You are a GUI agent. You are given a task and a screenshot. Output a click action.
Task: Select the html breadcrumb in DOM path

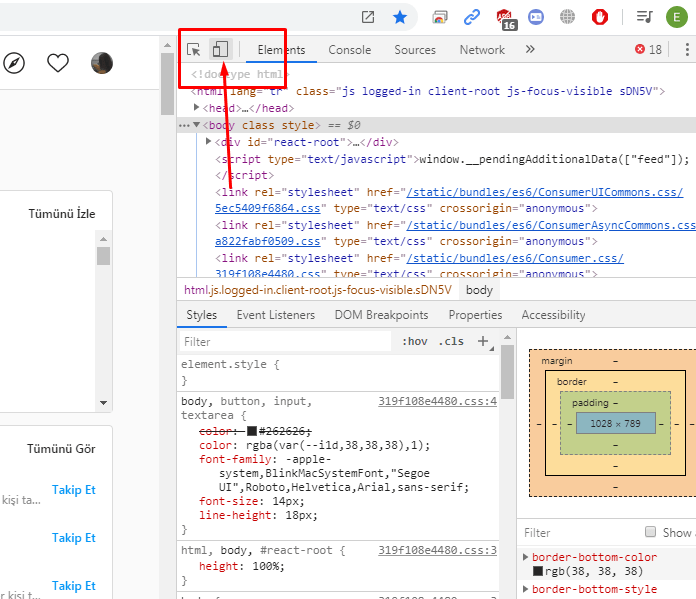pyautogui.click(x=317, y=290)
